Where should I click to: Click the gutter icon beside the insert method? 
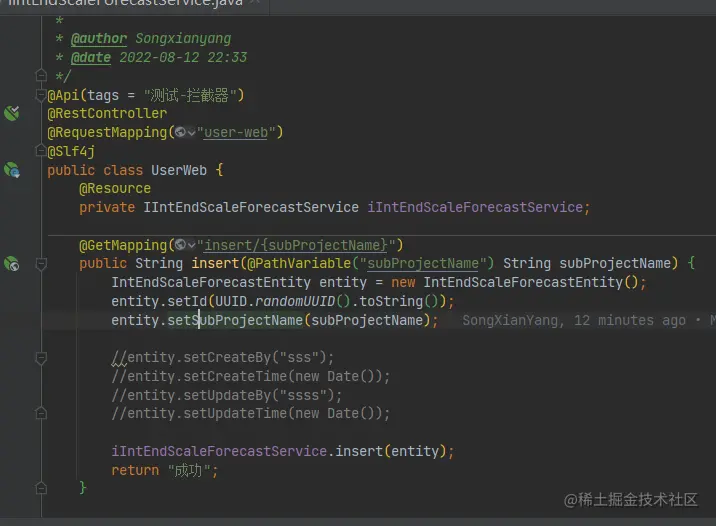(x=12, y=263)
